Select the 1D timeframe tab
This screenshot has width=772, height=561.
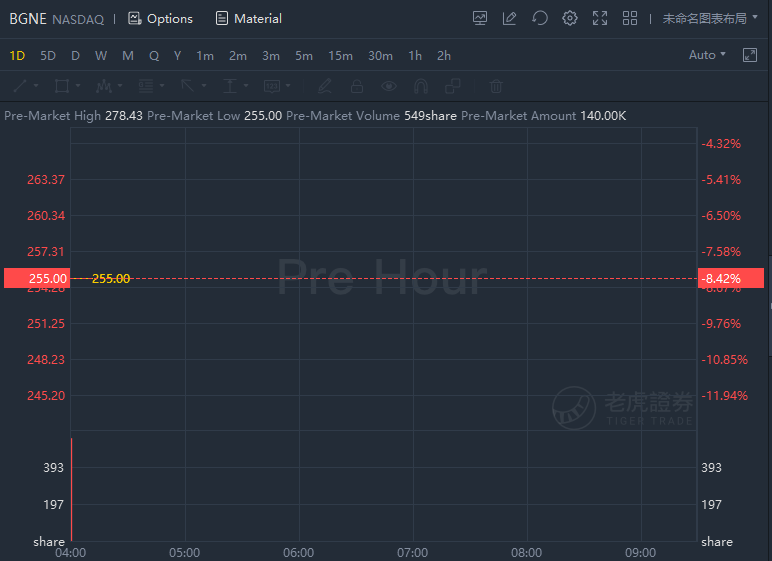pyautogui.click(x=17, y=56)
